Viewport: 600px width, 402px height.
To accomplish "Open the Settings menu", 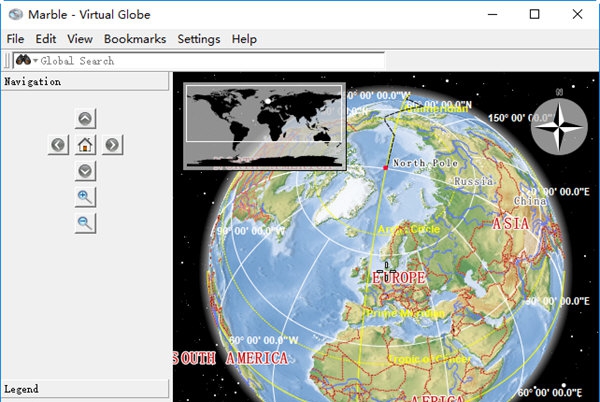I will click(x=199, y=39).
